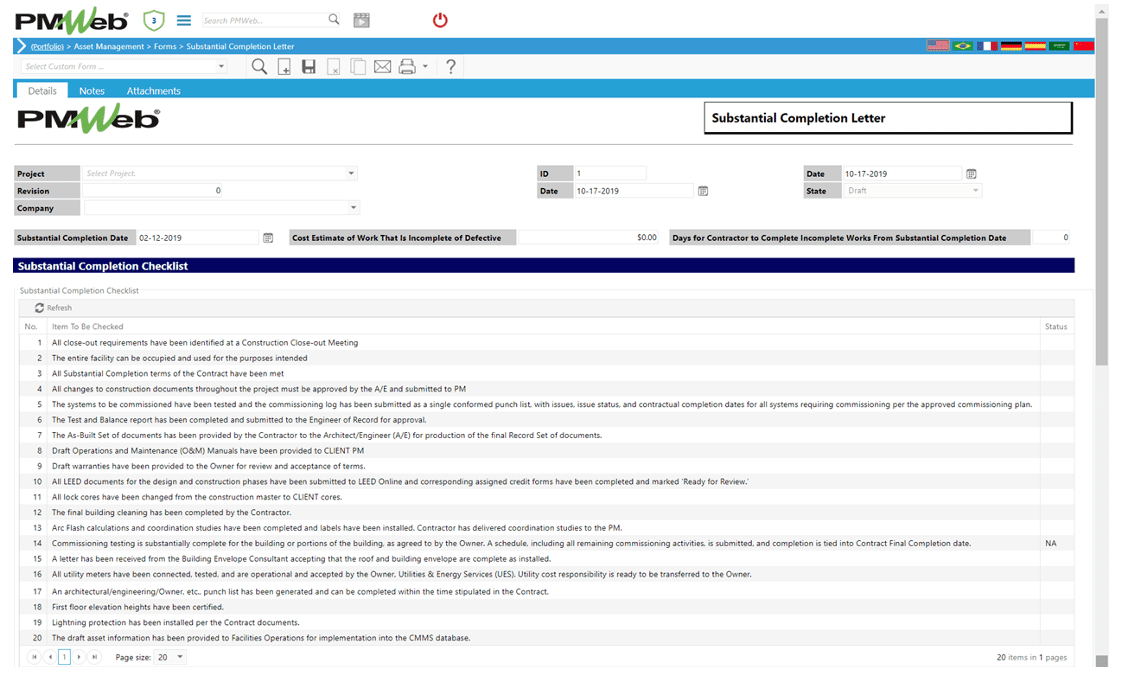Select row 'First floor elevation heights have been certified'

(x=546, y=607)
